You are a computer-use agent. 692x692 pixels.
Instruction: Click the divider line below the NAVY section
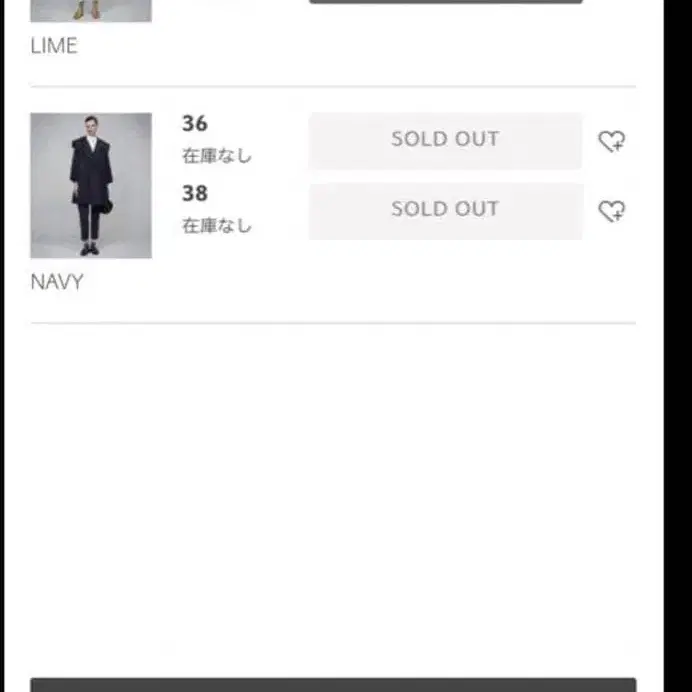333,323
